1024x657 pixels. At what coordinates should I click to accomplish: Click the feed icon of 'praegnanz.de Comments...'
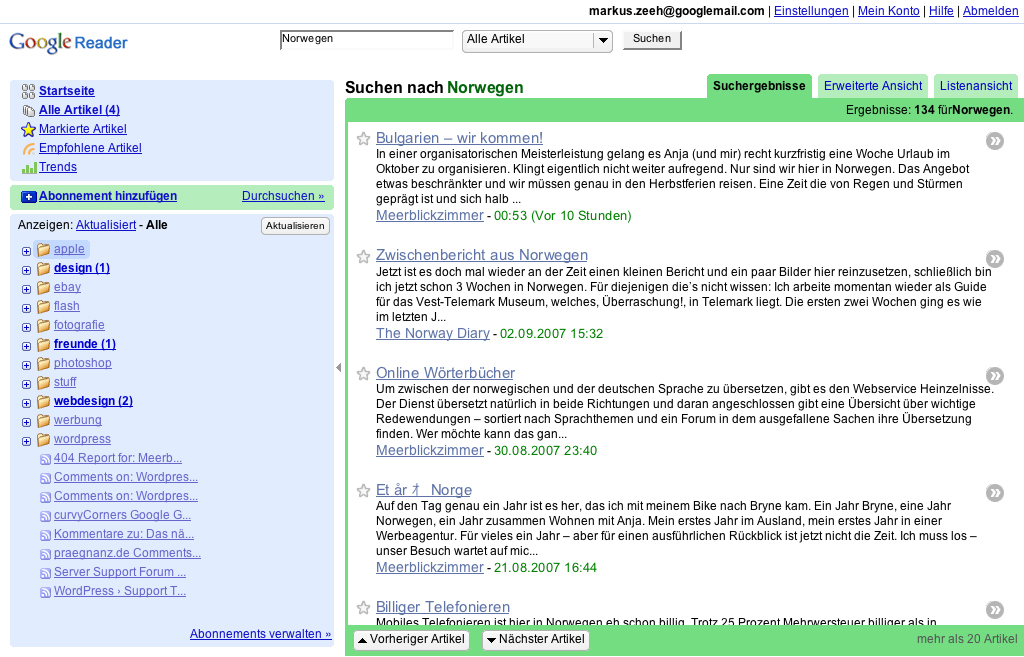(45, 554)
